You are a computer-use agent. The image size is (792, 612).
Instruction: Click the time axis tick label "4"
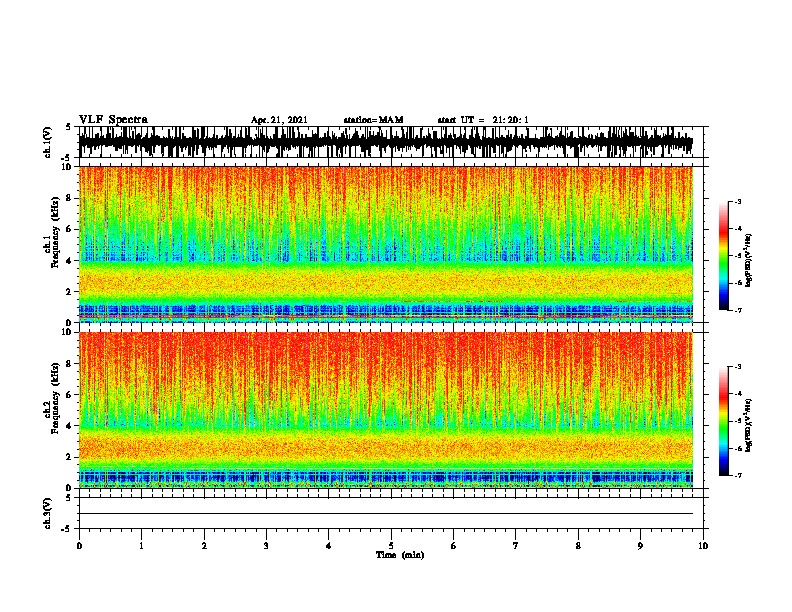pos(329,546)
